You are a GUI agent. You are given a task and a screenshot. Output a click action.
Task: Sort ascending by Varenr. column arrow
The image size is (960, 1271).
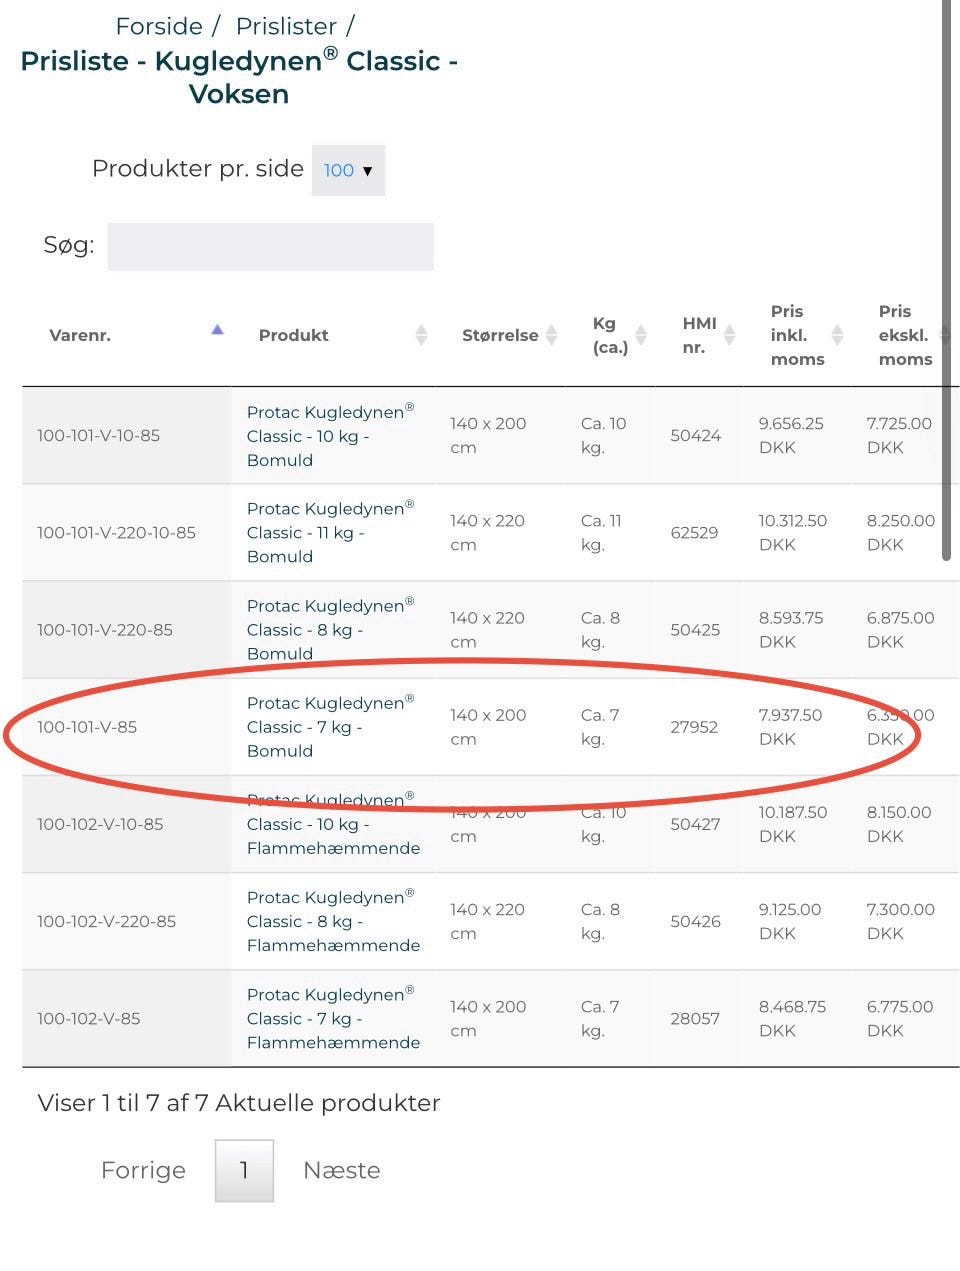(x=217, y=330)
